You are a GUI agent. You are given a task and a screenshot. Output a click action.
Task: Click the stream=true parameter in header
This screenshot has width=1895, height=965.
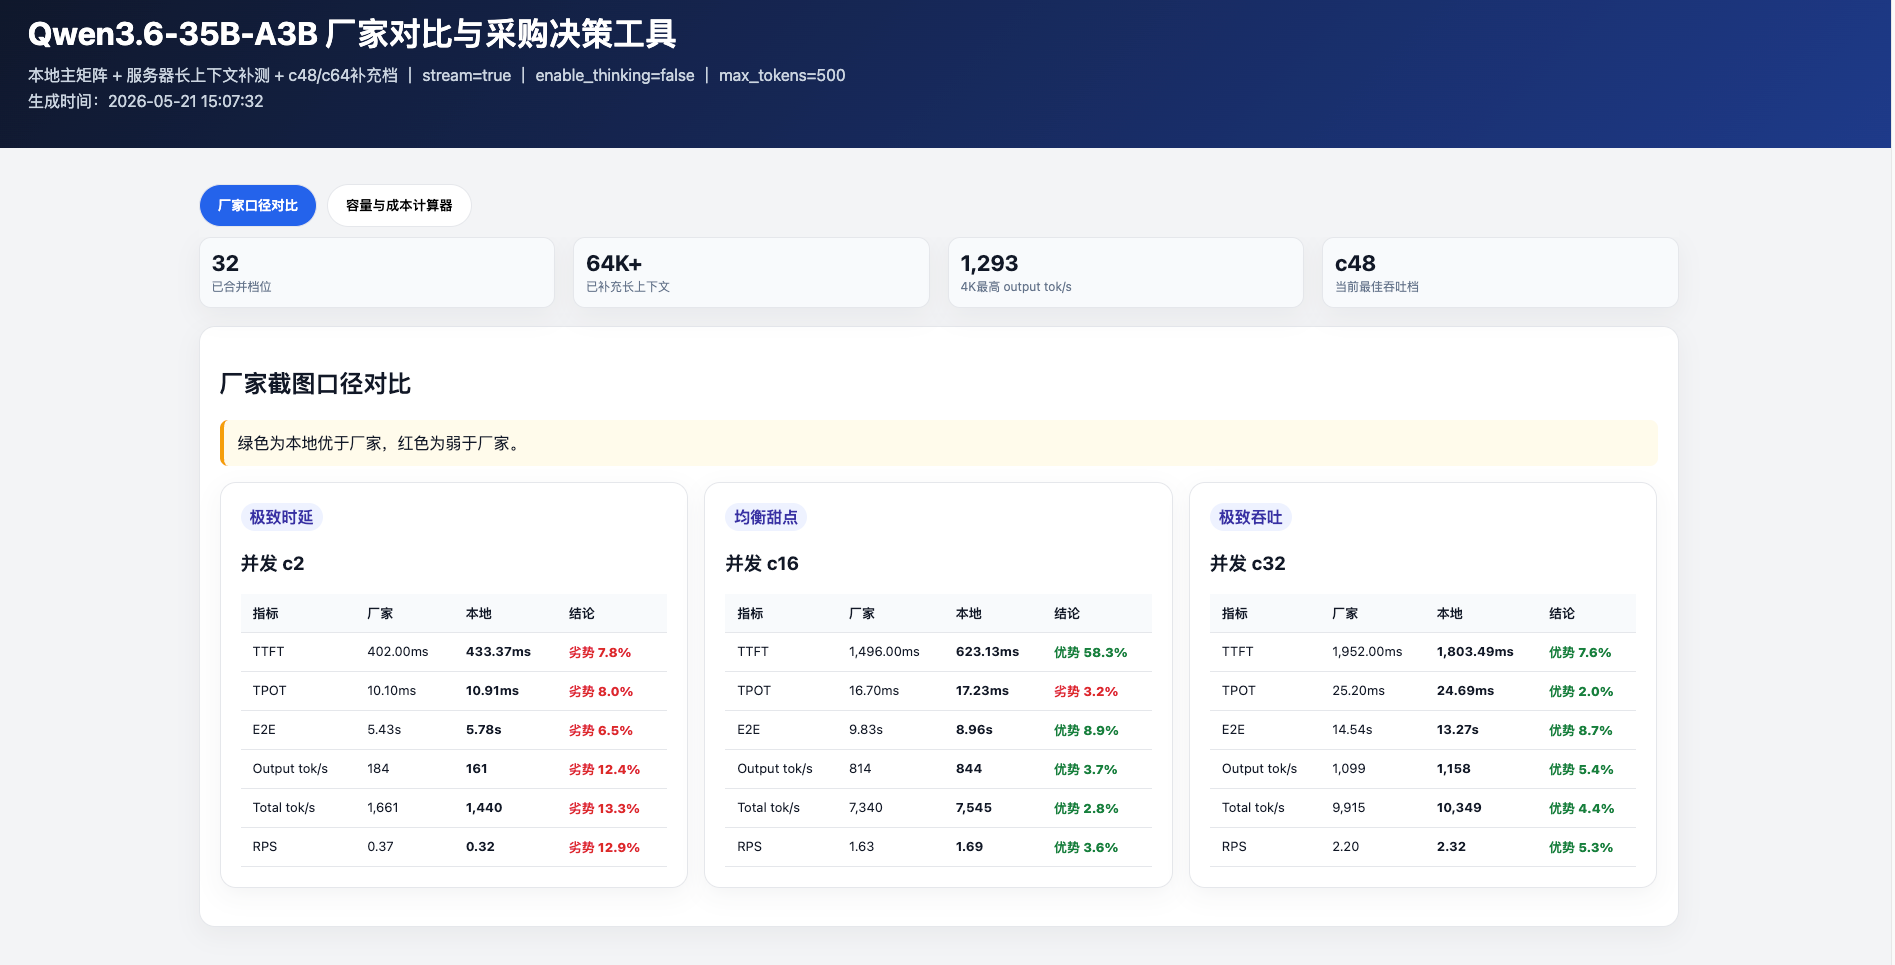pyautogui.click(x=466, y=76)
